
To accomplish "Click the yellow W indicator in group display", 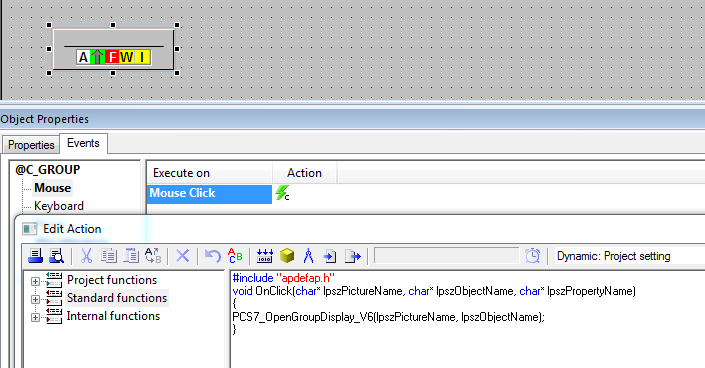I will click(x=127, y=57).
